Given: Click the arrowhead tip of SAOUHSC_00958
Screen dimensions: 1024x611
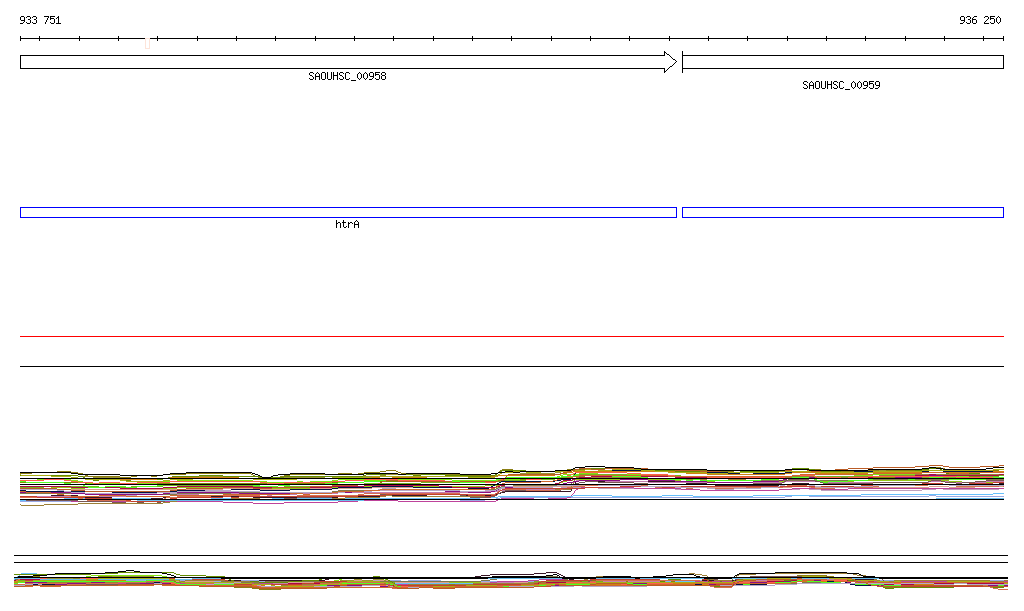Looking at the screenshot, I should coord(675,62).
